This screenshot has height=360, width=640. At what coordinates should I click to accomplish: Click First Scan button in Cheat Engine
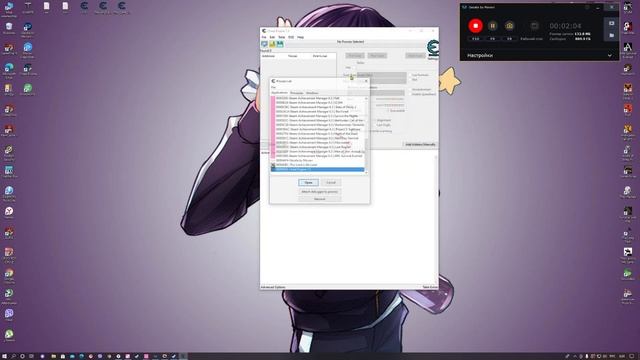point(355,56)
